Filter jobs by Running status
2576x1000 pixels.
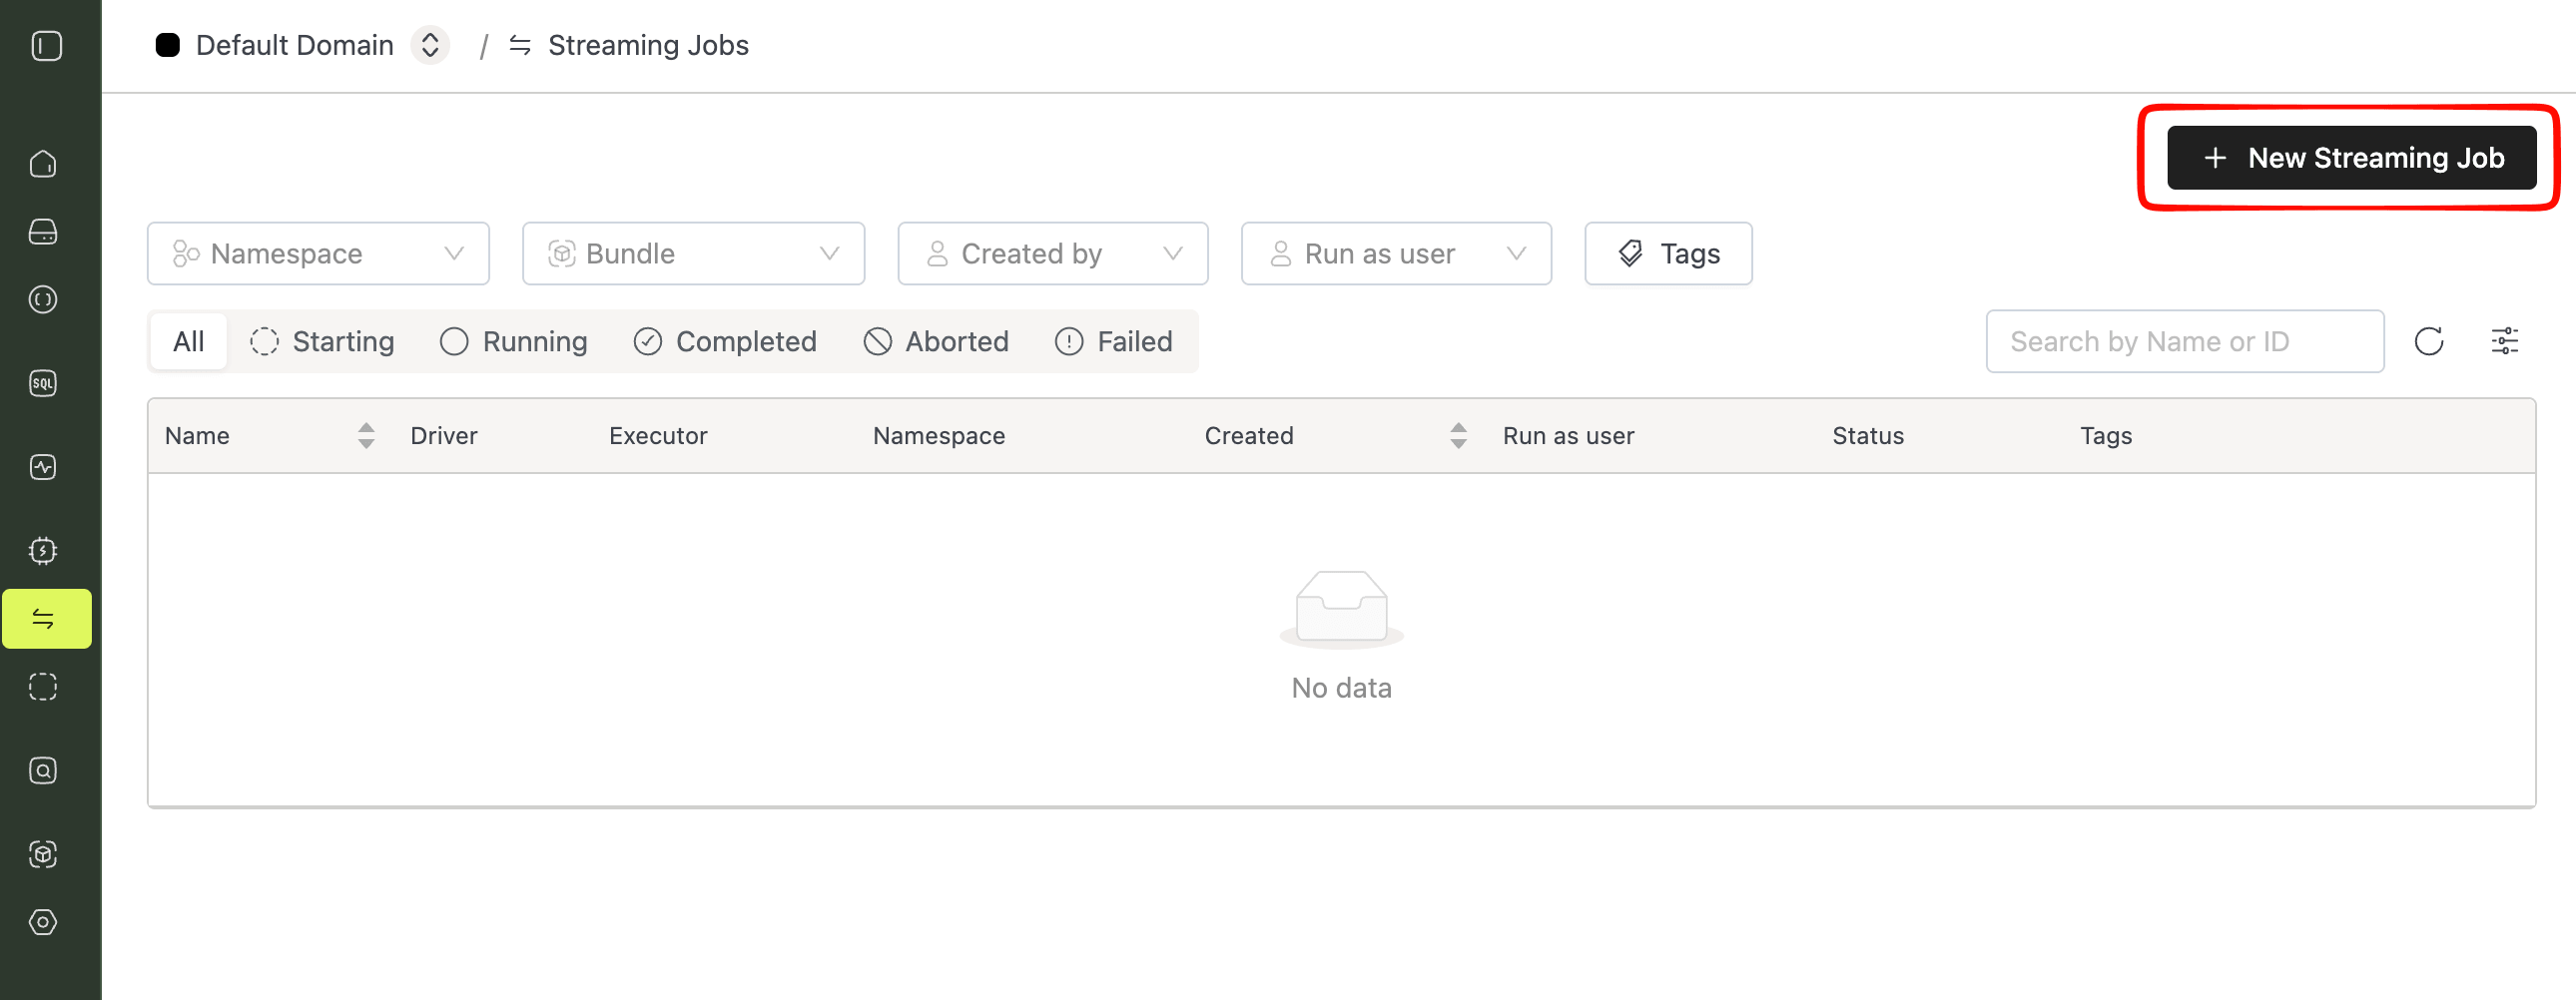[514, 341]
